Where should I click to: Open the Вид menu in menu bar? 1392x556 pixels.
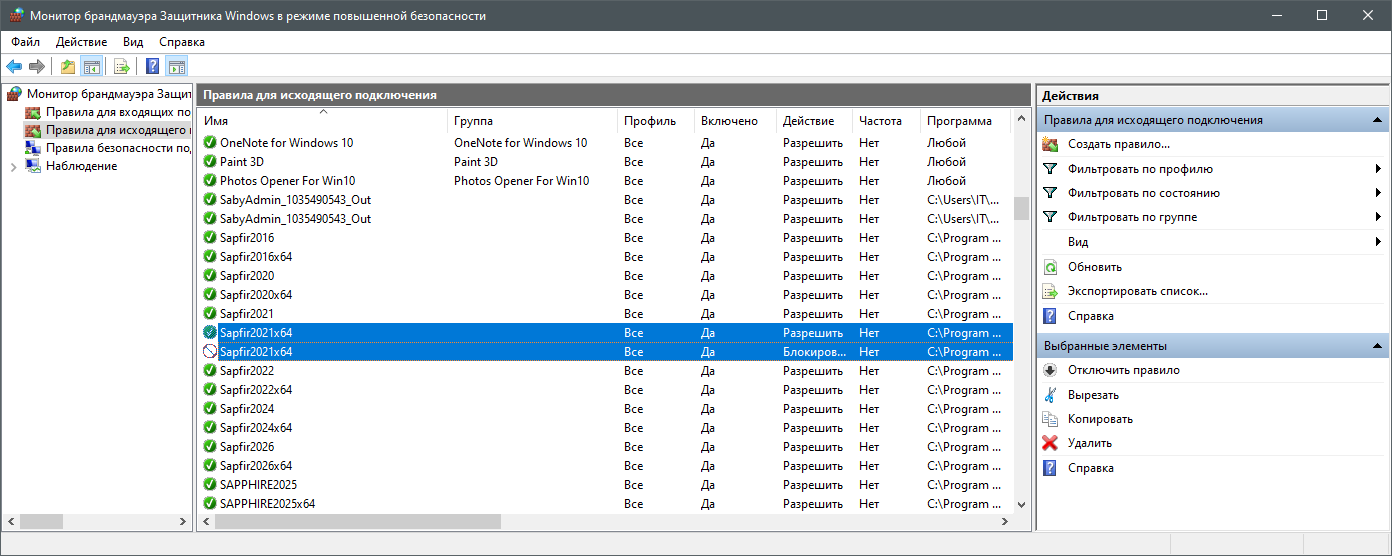(133, 42)
